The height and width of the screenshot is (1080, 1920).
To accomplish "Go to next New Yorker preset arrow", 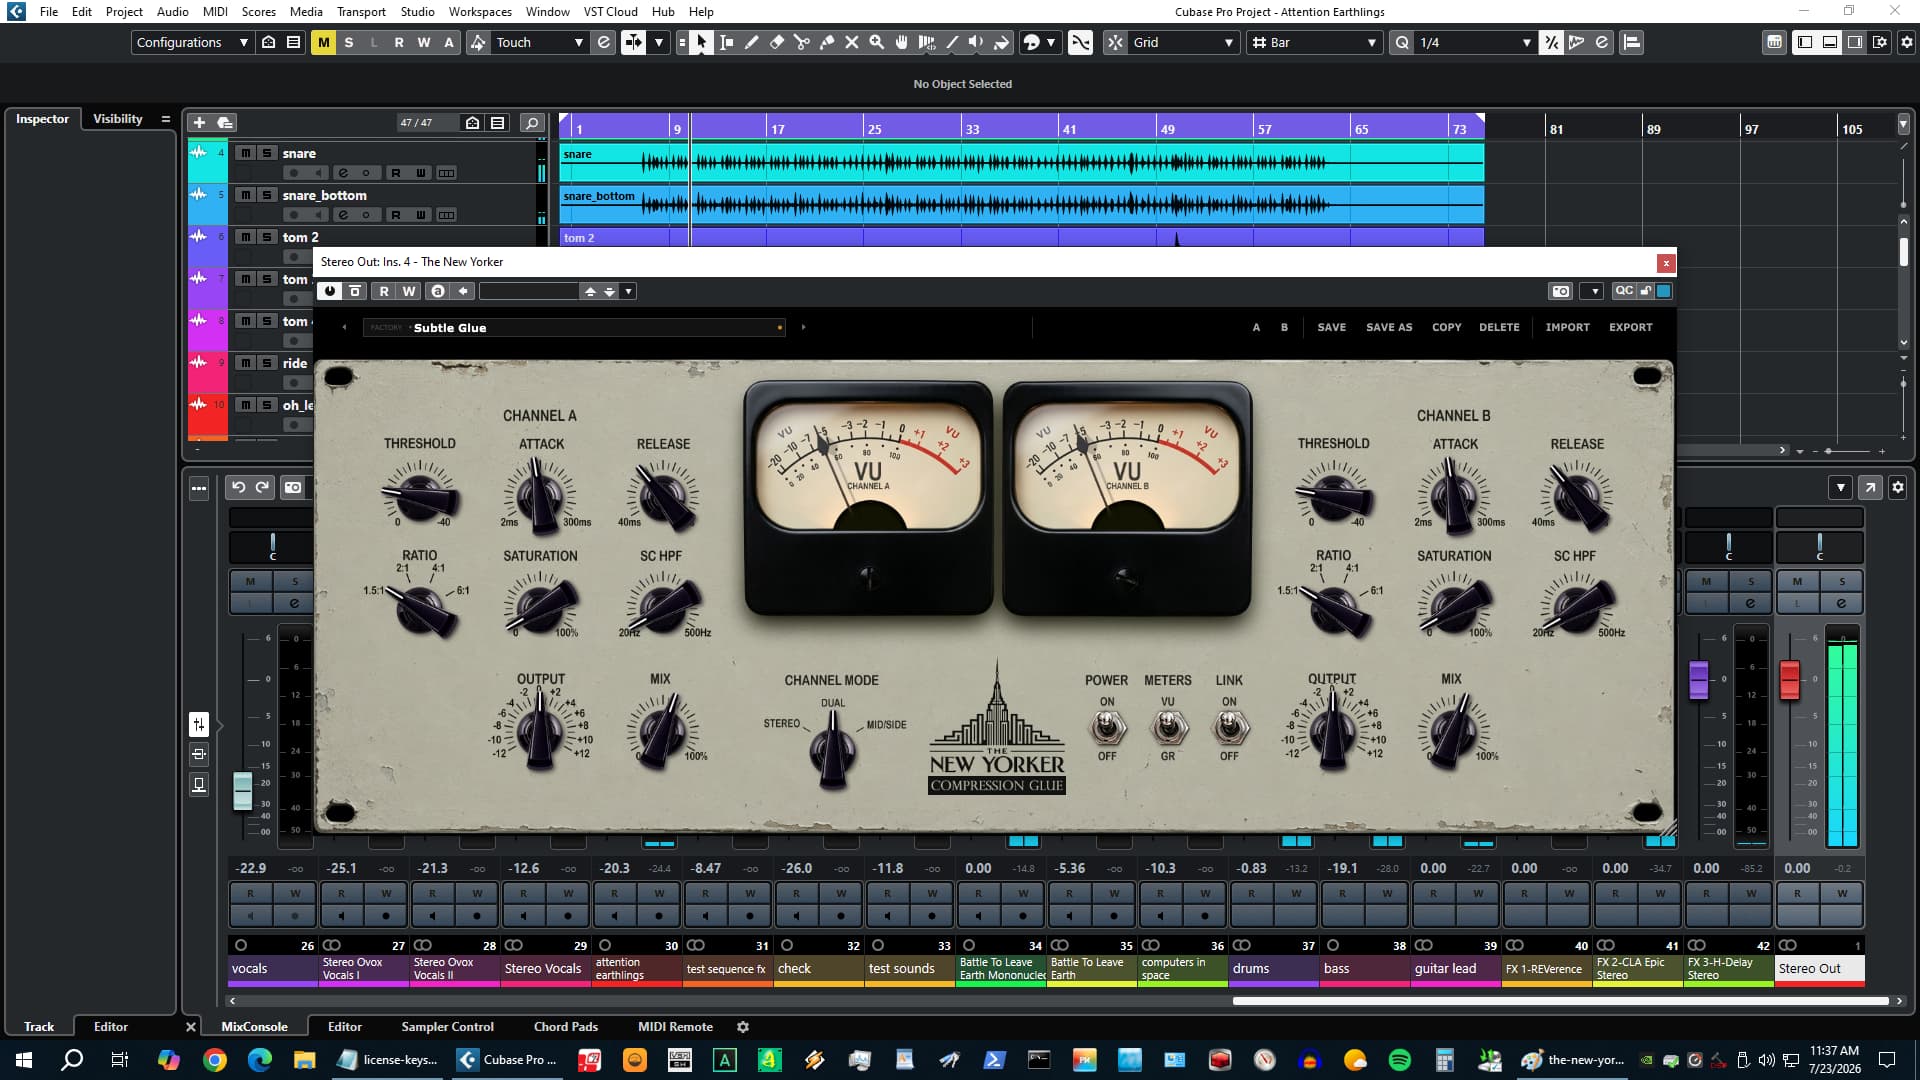I will tap(803, 327).
